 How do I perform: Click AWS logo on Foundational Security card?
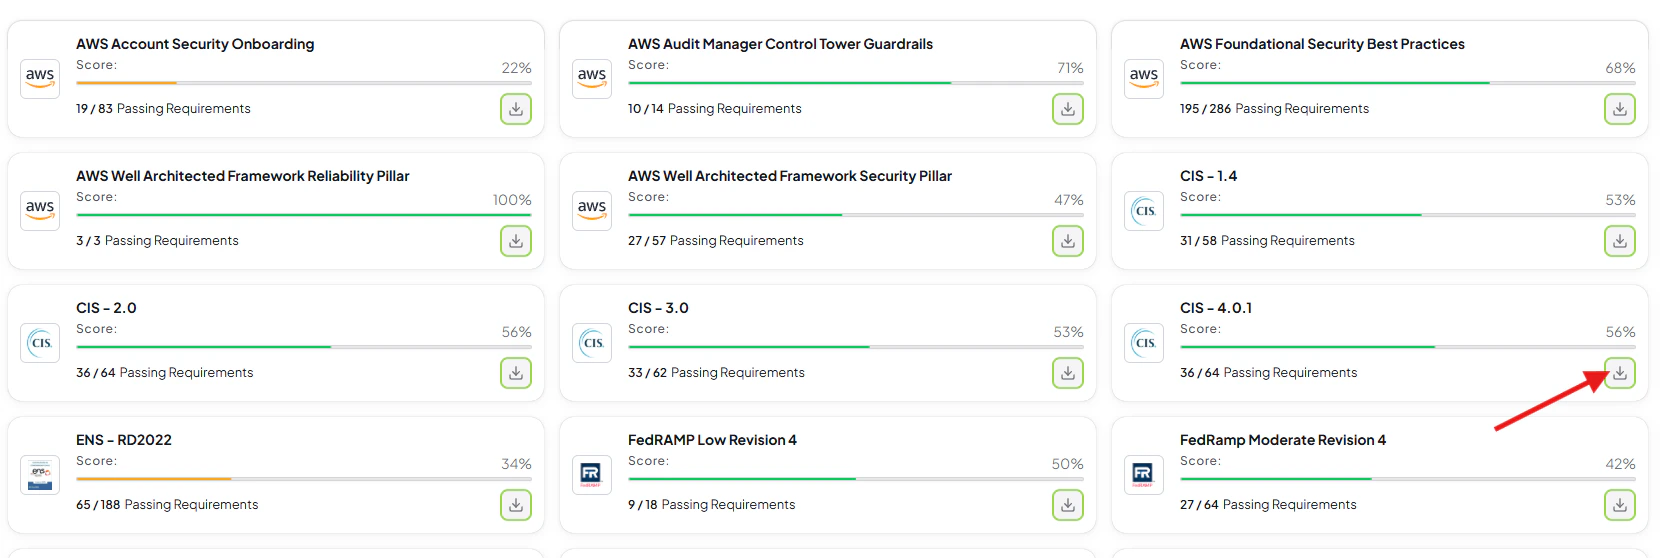(x=1144, y=79)
